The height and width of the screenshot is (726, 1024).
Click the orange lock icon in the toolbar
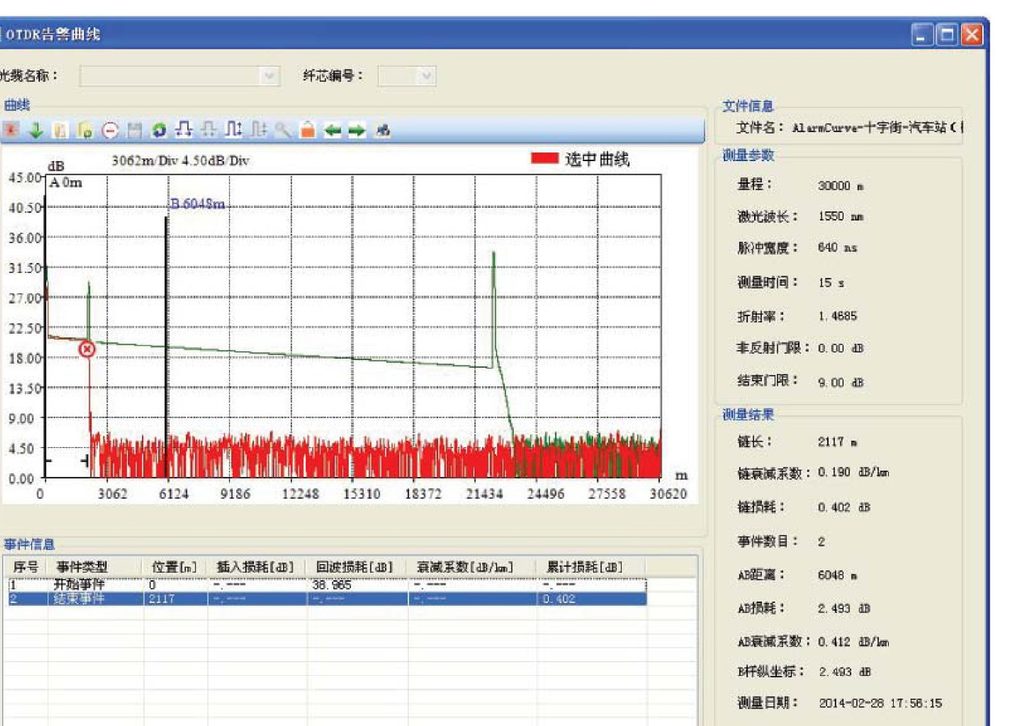[308, 129]
